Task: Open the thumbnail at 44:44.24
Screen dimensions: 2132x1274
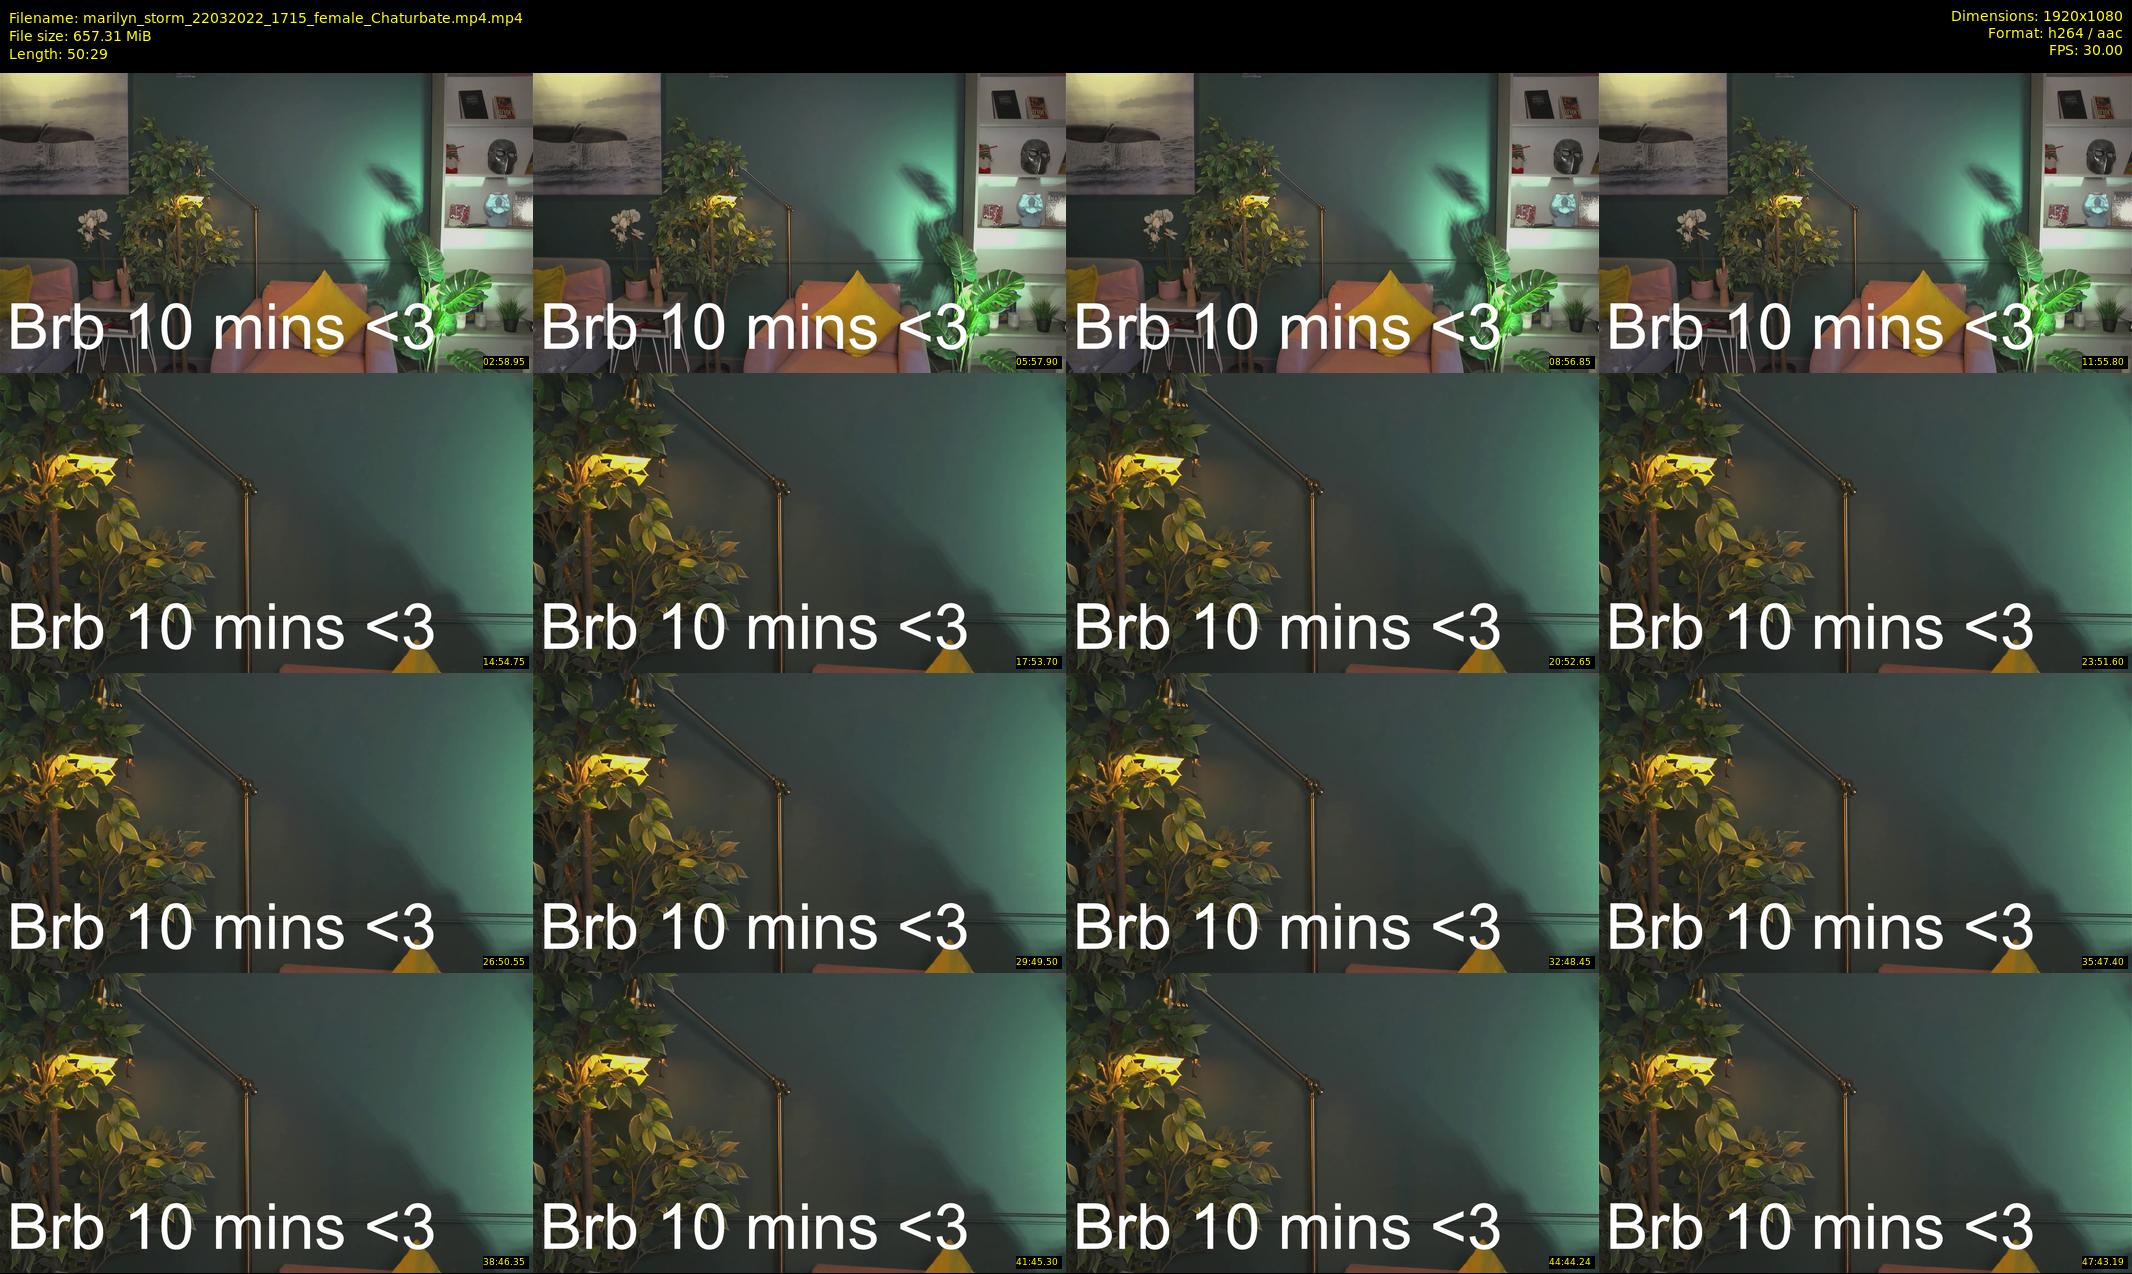Action: 1332,1122
